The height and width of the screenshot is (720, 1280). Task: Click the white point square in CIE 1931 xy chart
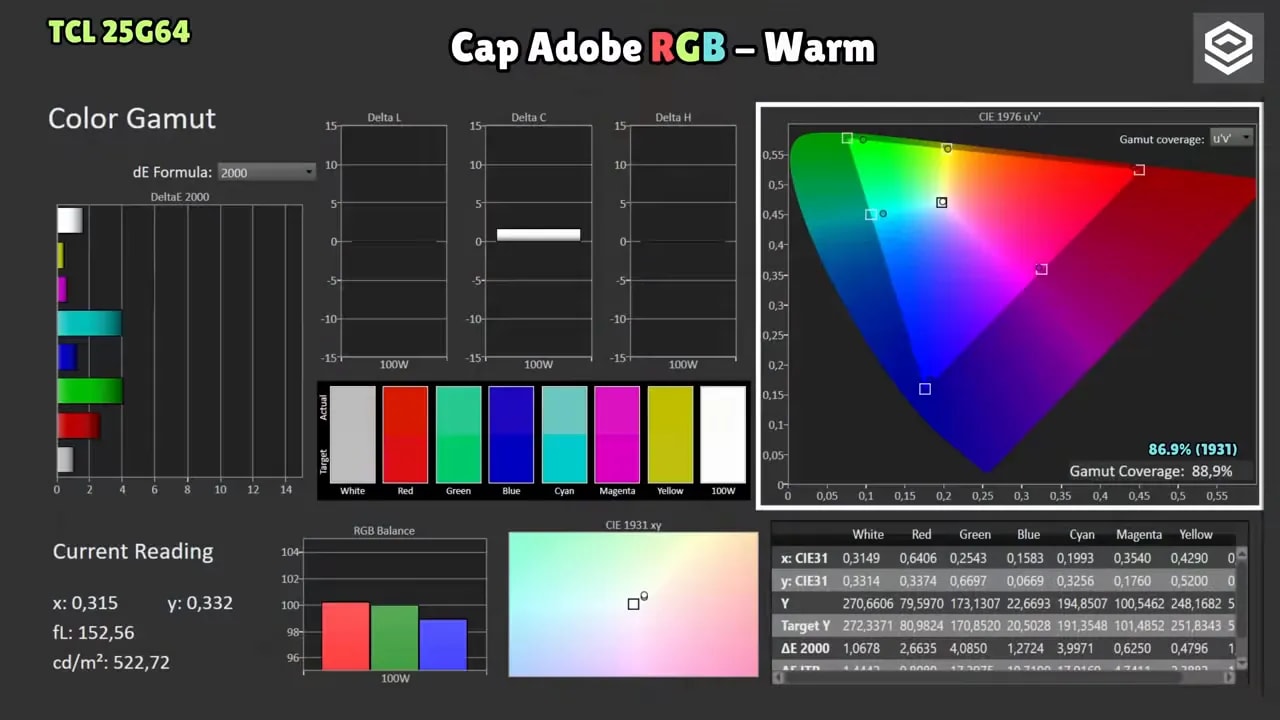633,604
